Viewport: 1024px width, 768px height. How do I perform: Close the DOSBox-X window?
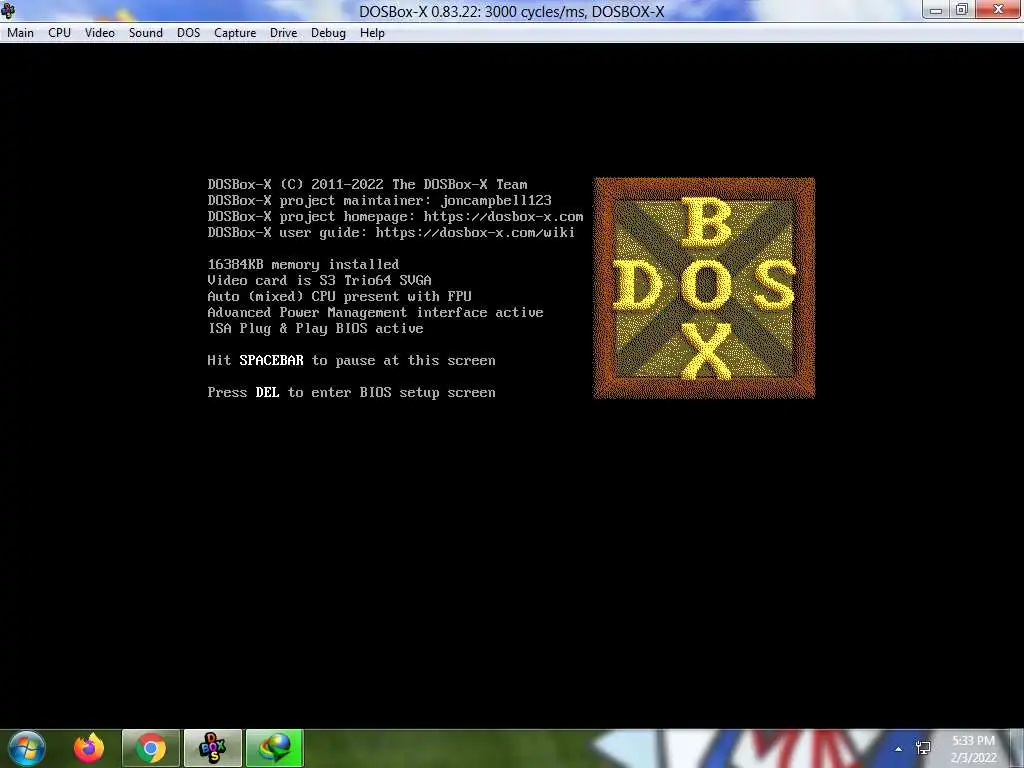pyautogui.click(x=999, y=9)
